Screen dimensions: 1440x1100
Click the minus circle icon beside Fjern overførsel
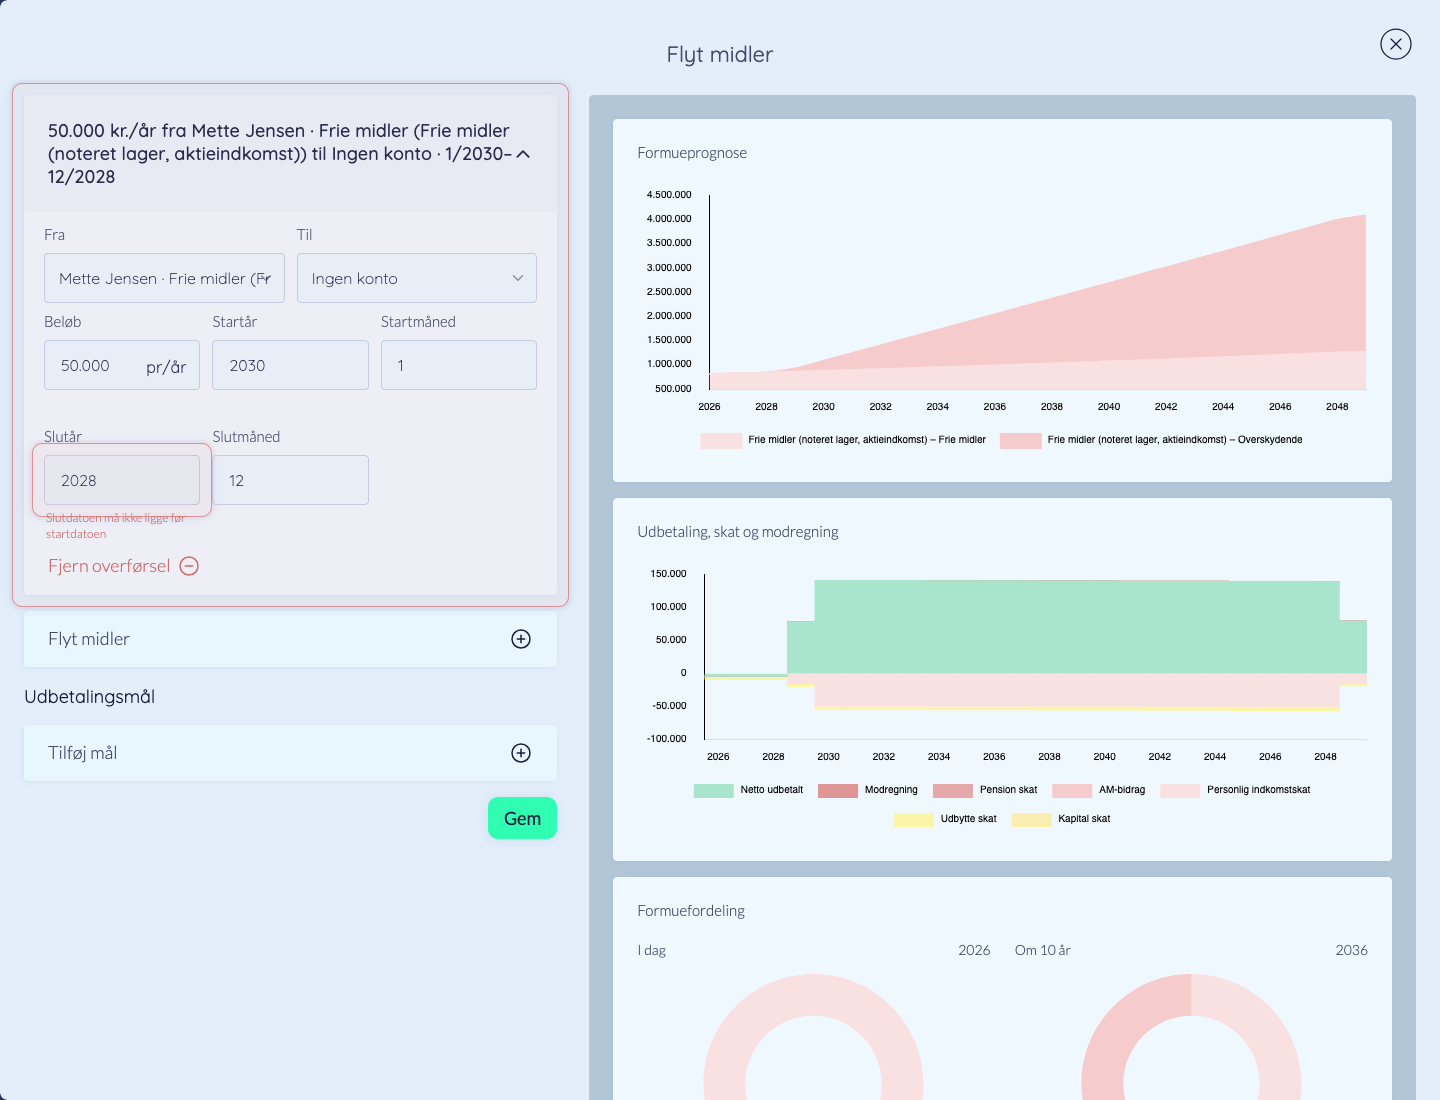(x=189, y=566)
